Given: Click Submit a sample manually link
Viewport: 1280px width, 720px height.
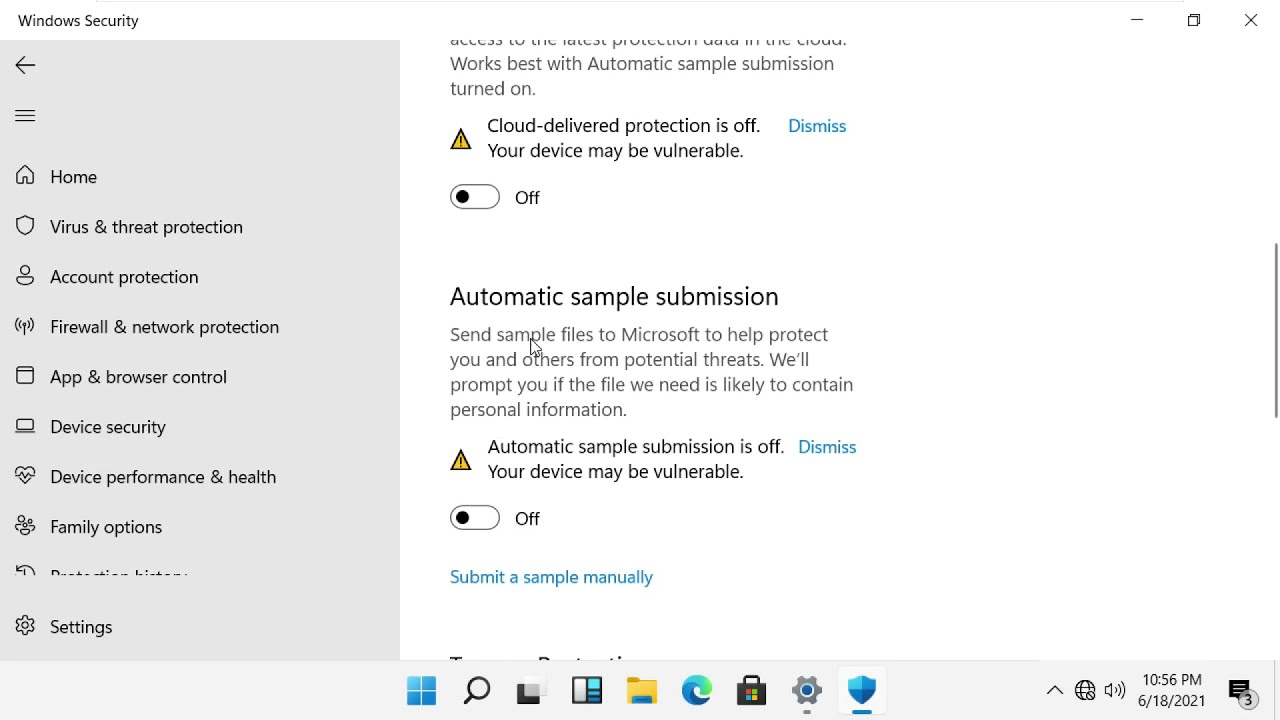Looking at the screenshot, I should point(551,577).
